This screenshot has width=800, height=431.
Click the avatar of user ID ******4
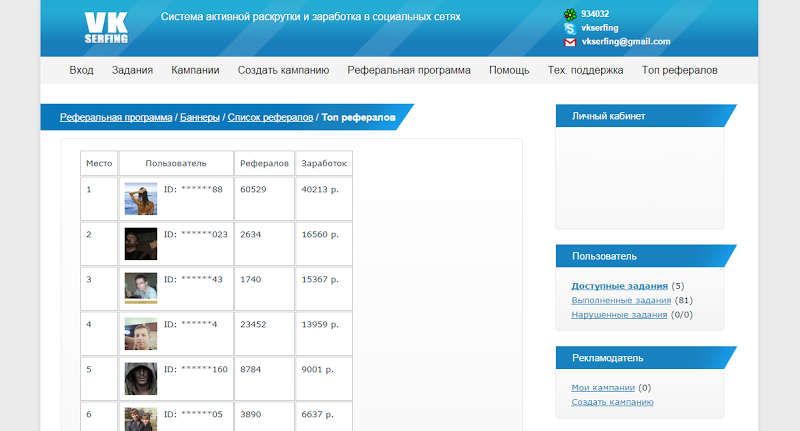point(141,334)
